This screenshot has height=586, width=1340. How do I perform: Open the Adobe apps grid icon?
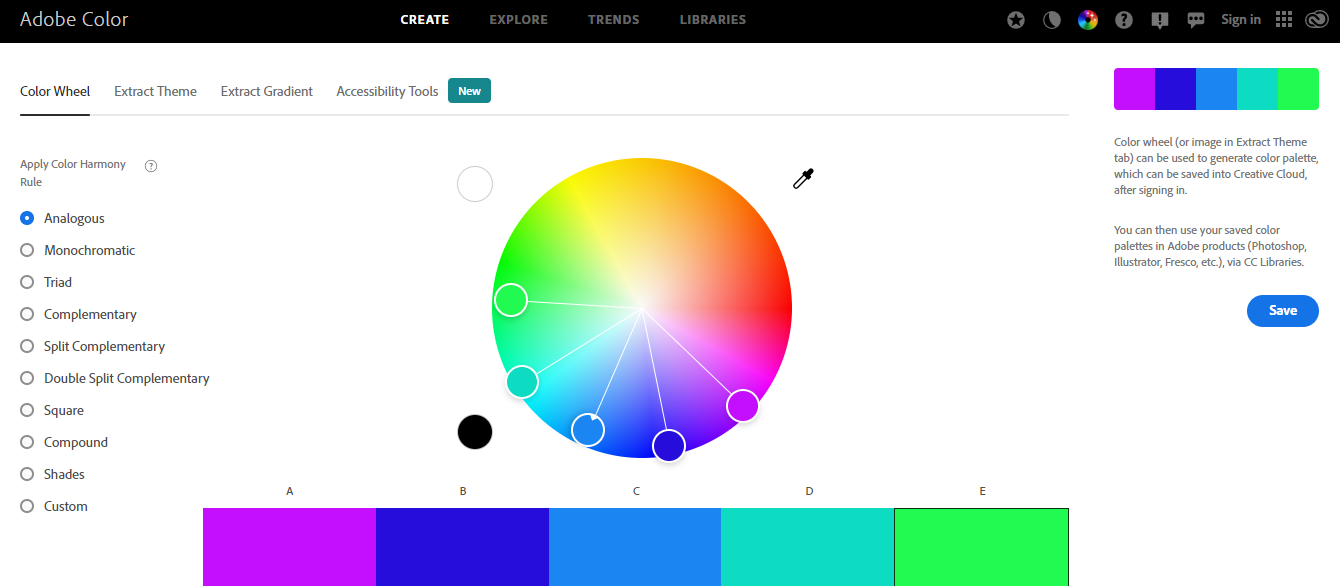tap(1283, 19)
